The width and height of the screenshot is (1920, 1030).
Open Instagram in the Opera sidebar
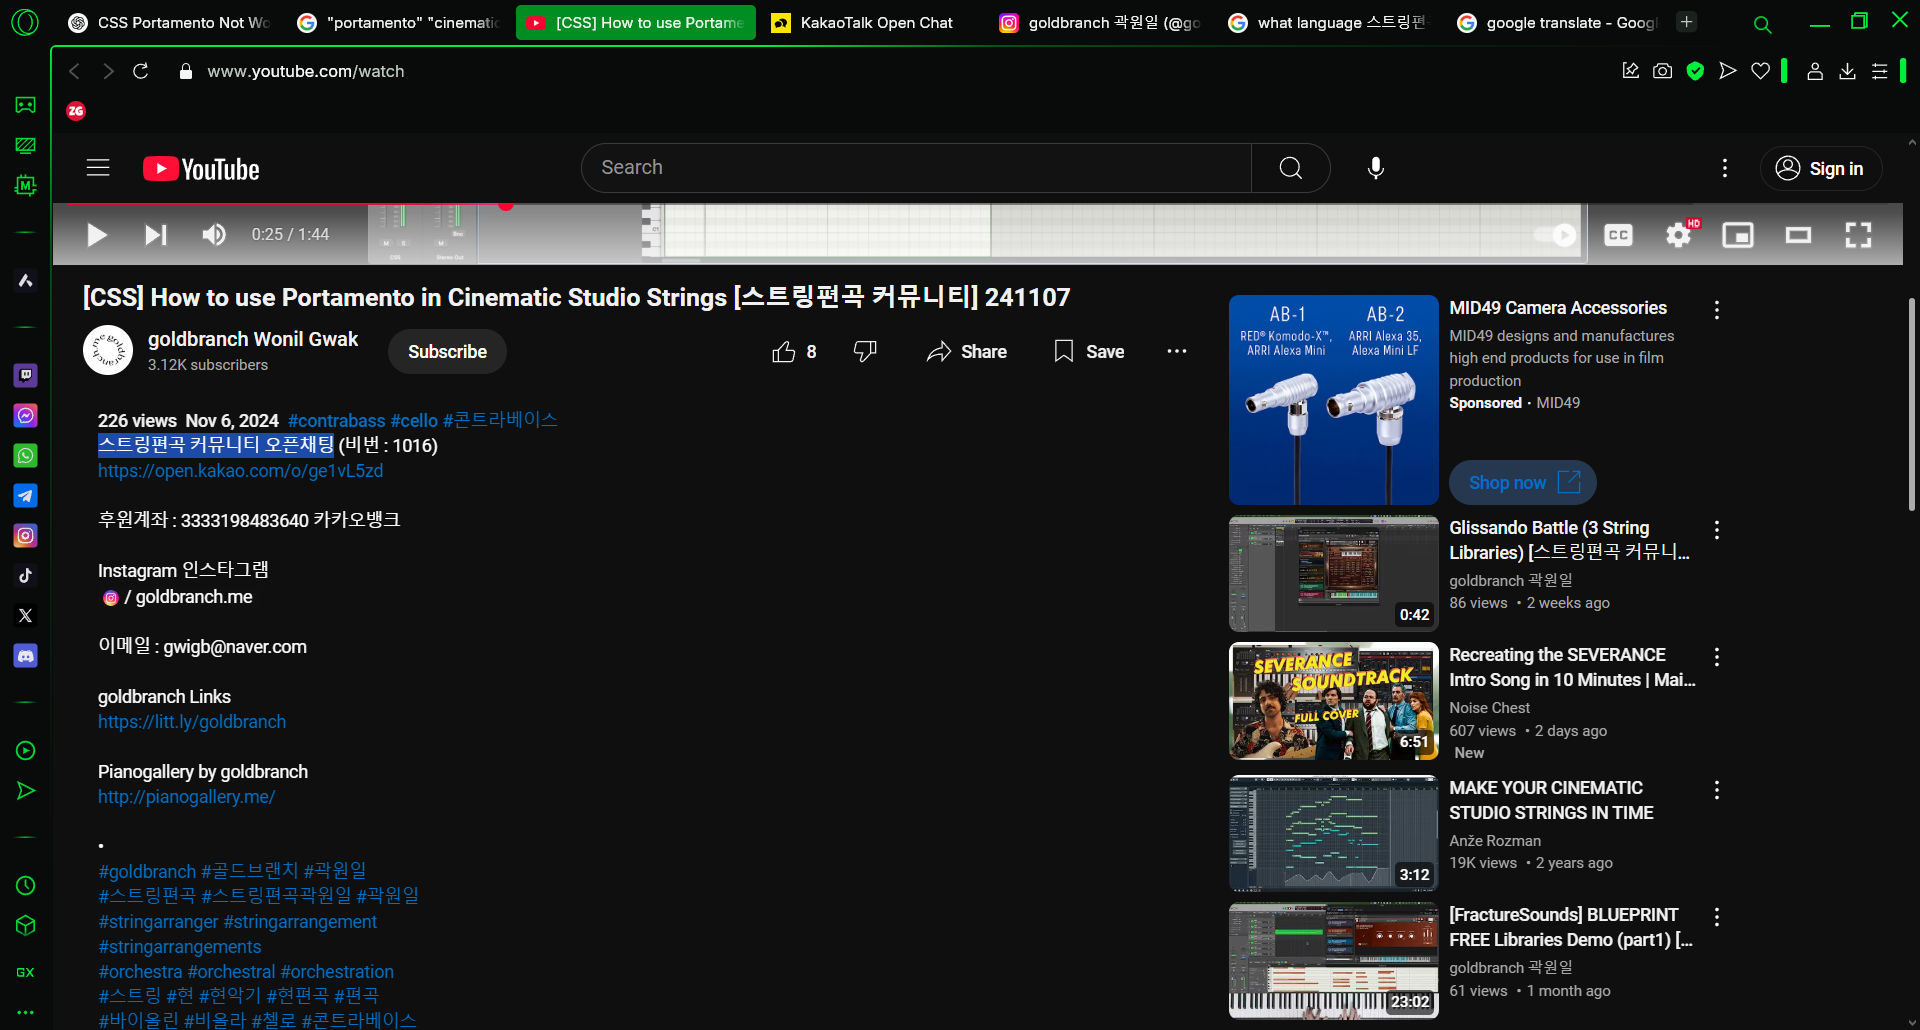26,535
